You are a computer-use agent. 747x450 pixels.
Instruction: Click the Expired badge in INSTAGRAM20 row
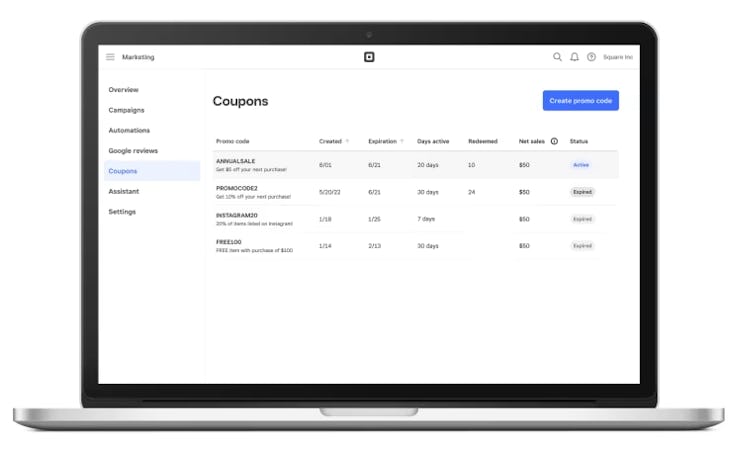click(x=582, y=220)
